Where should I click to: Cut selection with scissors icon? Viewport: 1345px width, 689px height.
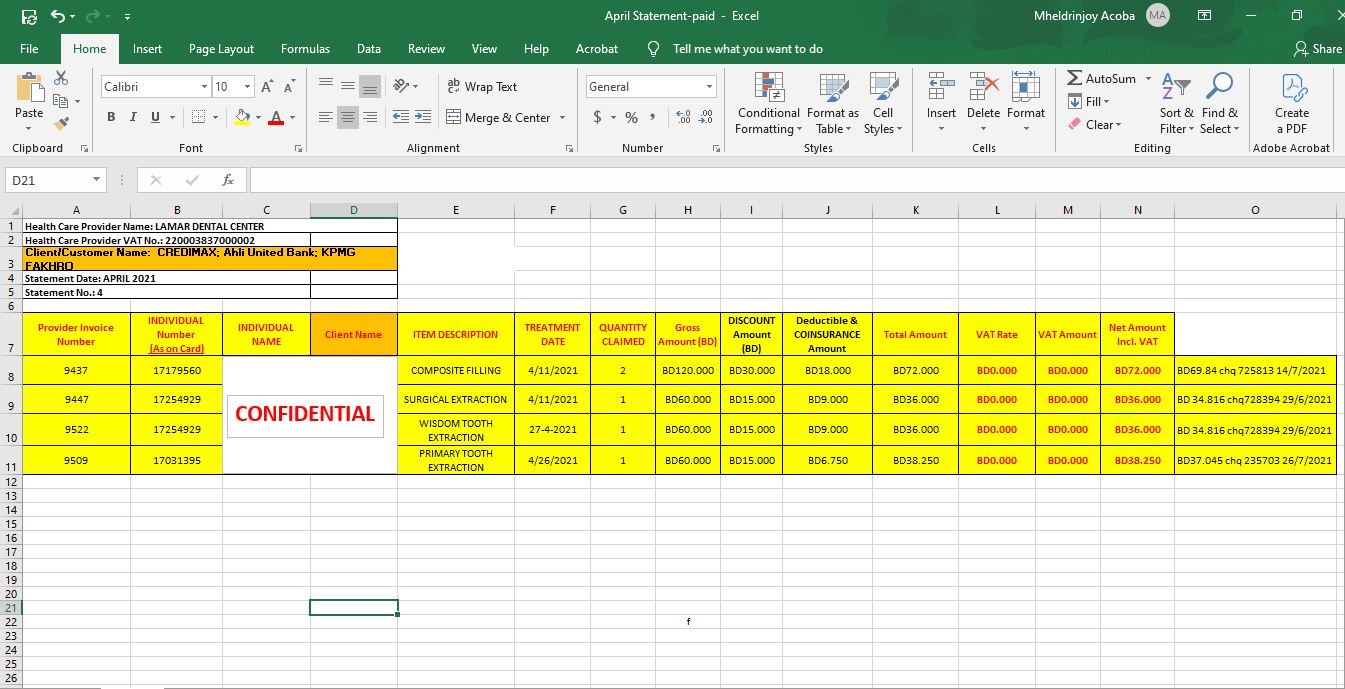coord(61,77)
